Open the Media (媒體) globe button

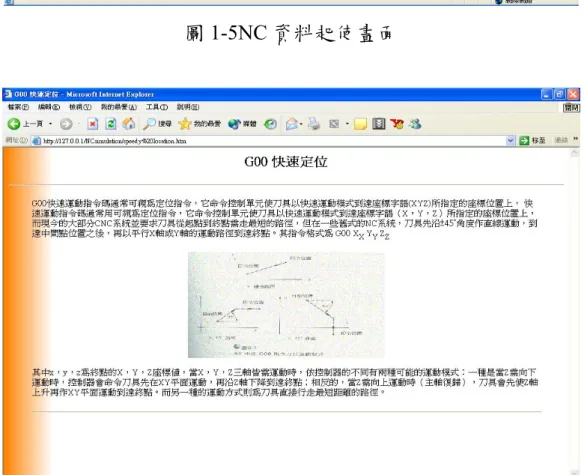pos(242,124)
